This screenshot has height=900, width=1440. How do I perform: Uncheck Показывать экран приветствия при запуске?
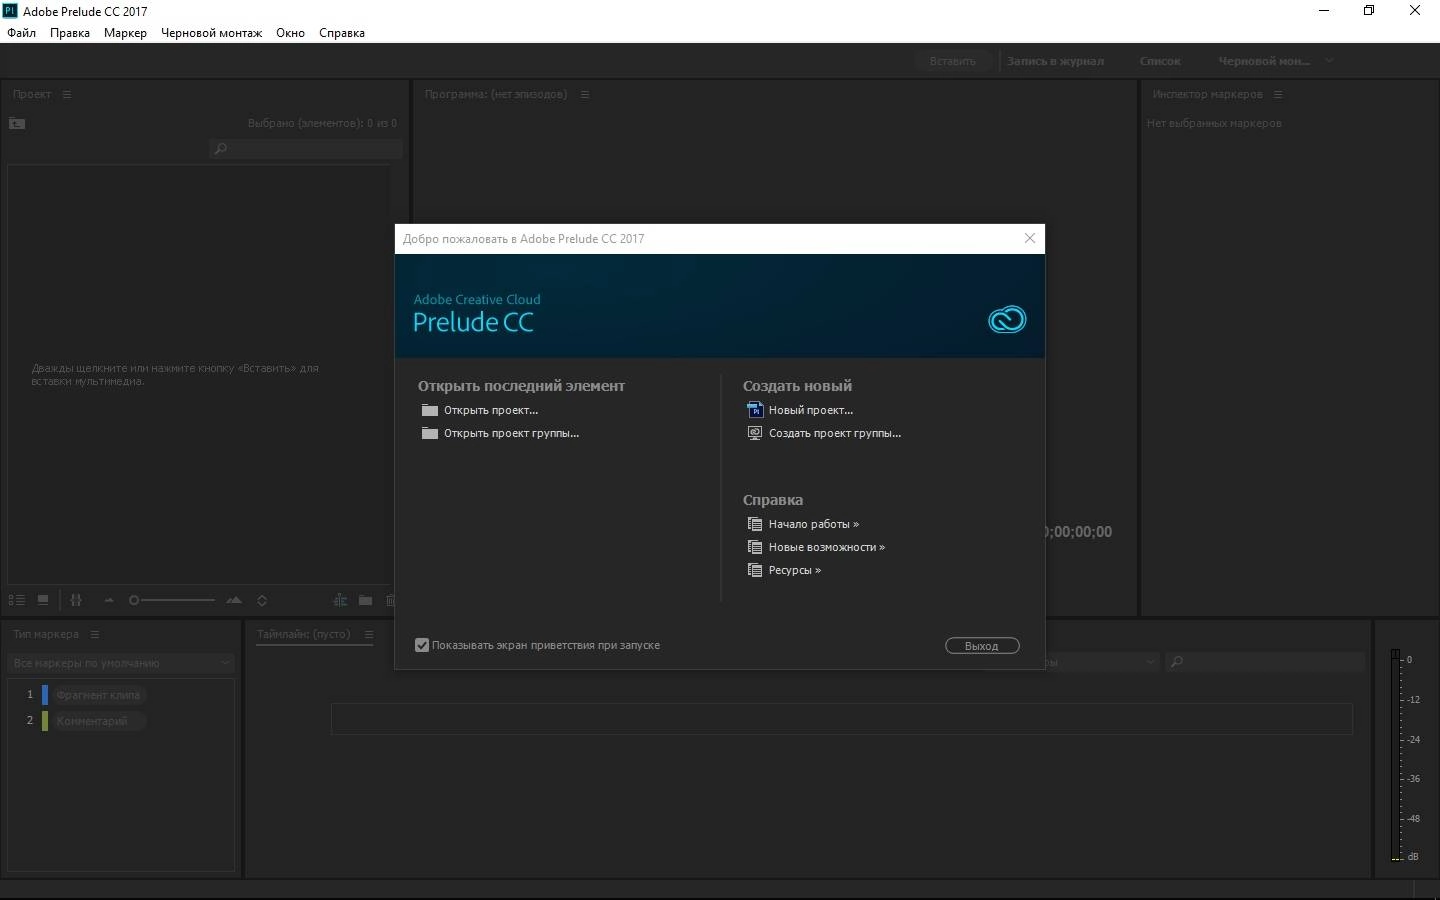tap(422, 645)
